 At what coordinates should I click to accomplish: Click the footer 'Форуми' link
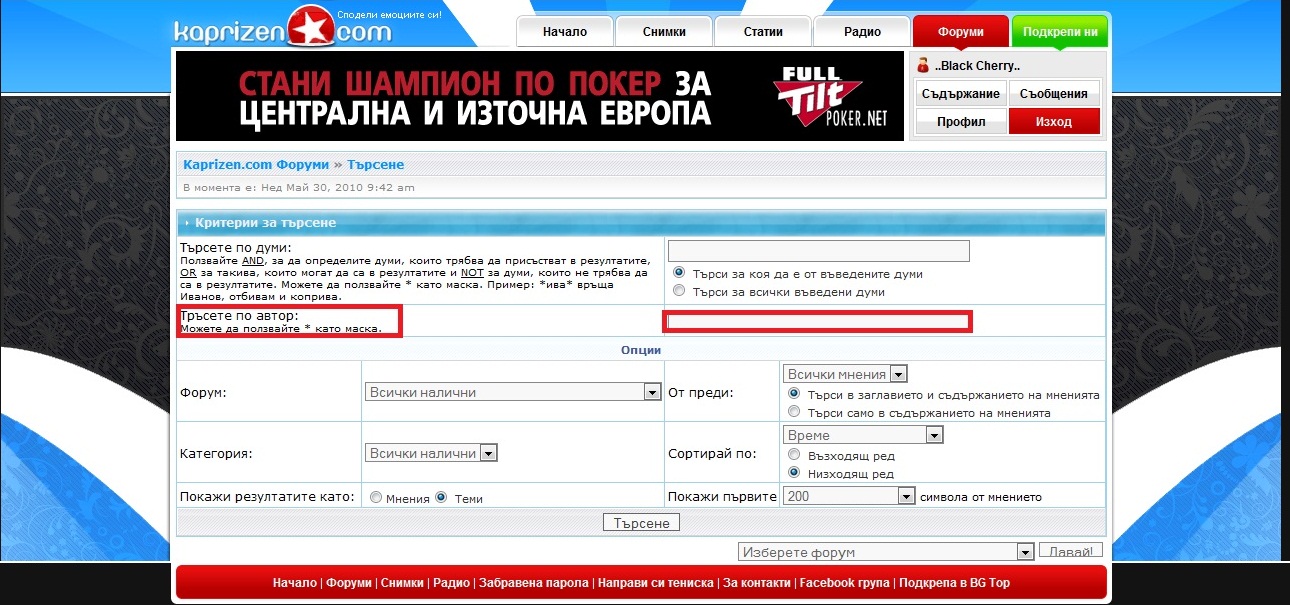pyautogui.click(x=349, y=582)
